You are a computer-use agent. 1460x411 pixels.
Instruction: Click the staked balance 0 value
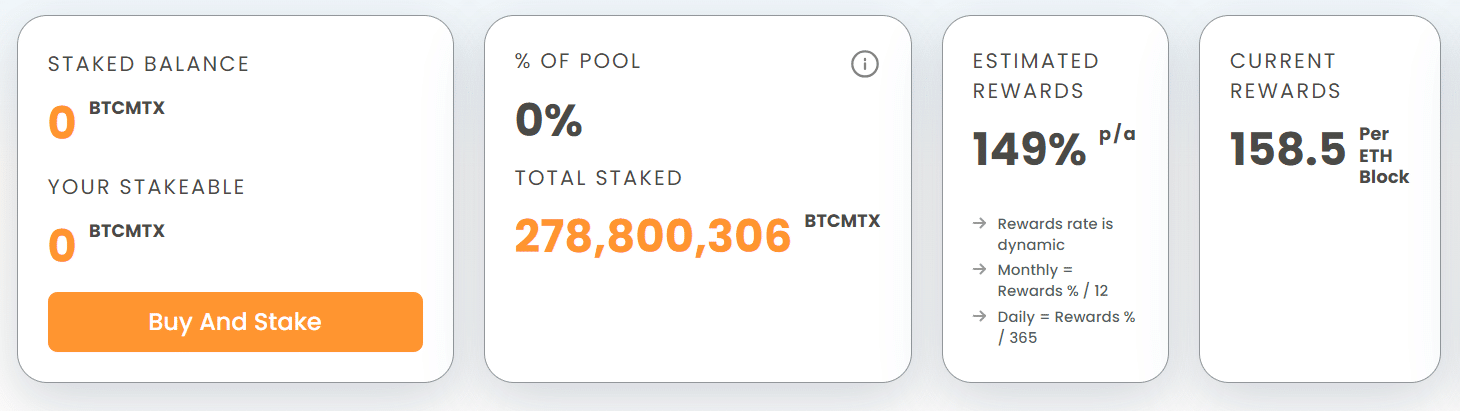click(x=62, y=124)
